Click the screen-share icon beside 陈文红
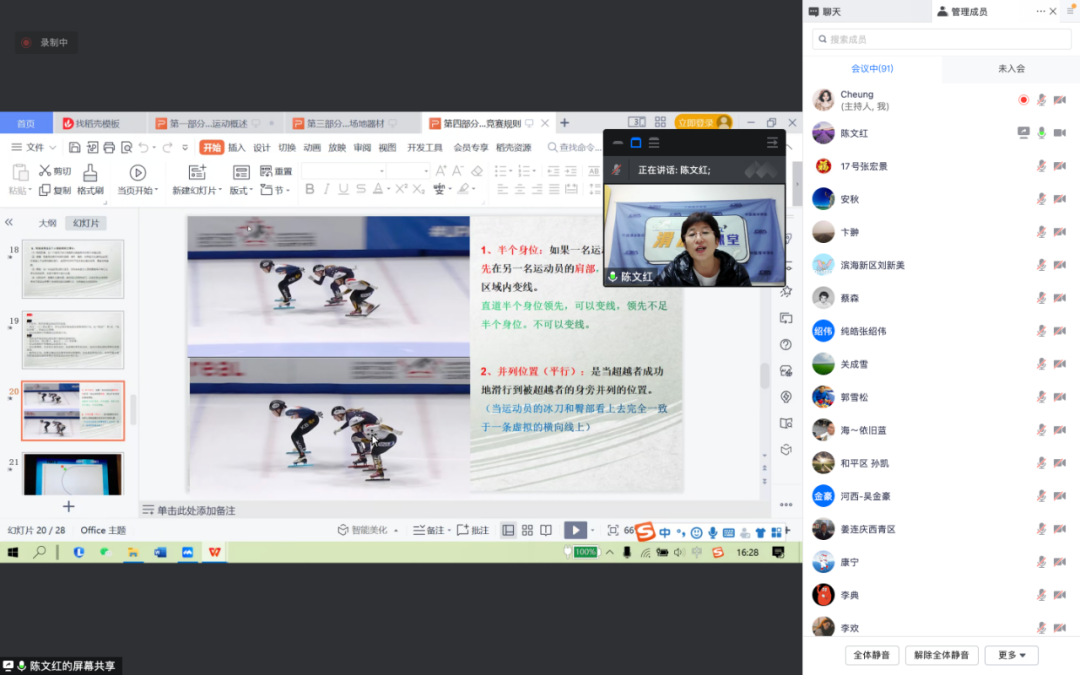This screenshot has height=675, width=1080. pos(1023,133)
